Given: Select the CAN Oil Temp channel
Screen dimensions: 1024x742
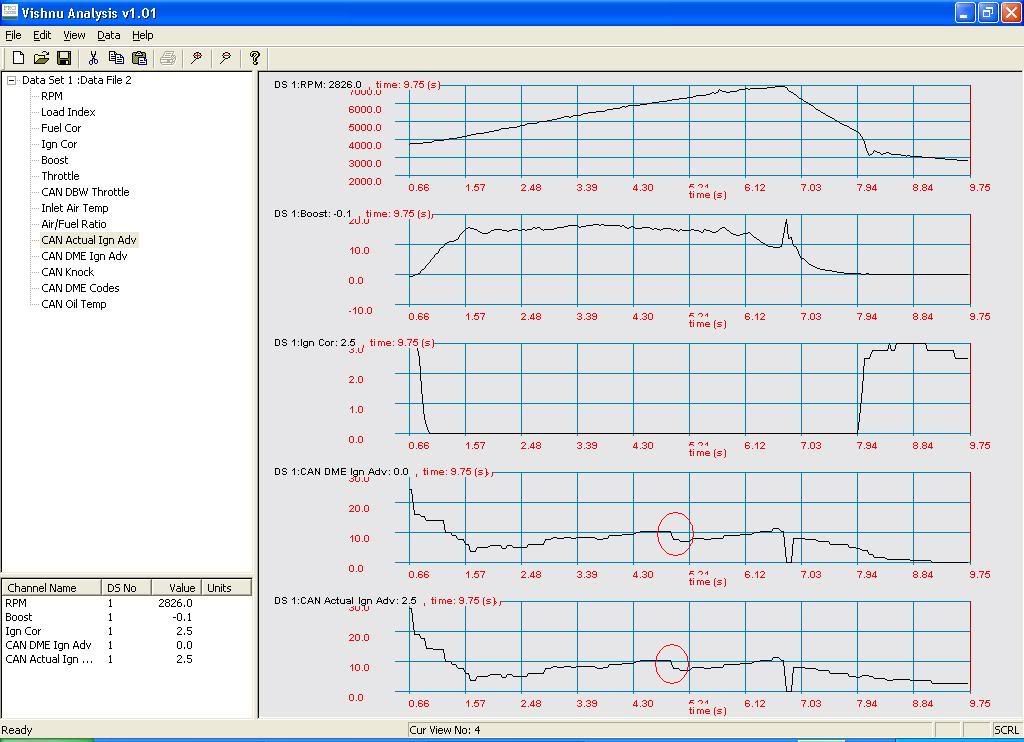Looking at the screenshot, I should (74, 304).
